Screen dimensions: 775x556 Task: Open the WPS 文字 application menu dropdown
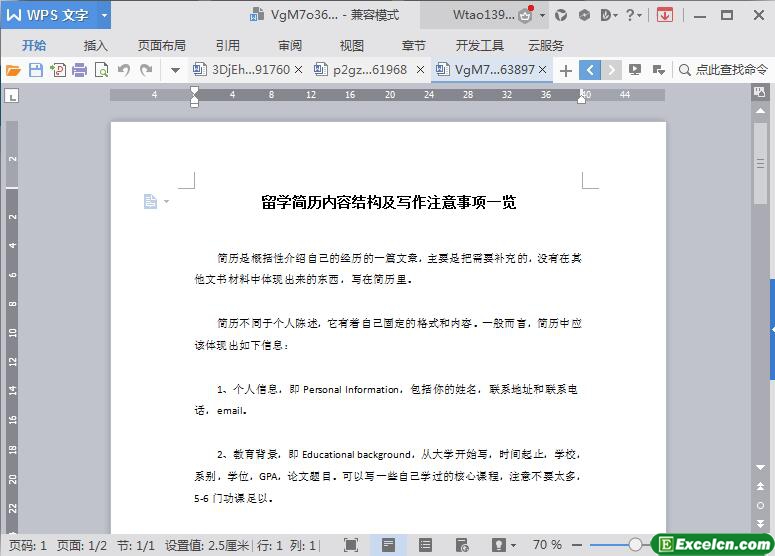coord(104,15)
